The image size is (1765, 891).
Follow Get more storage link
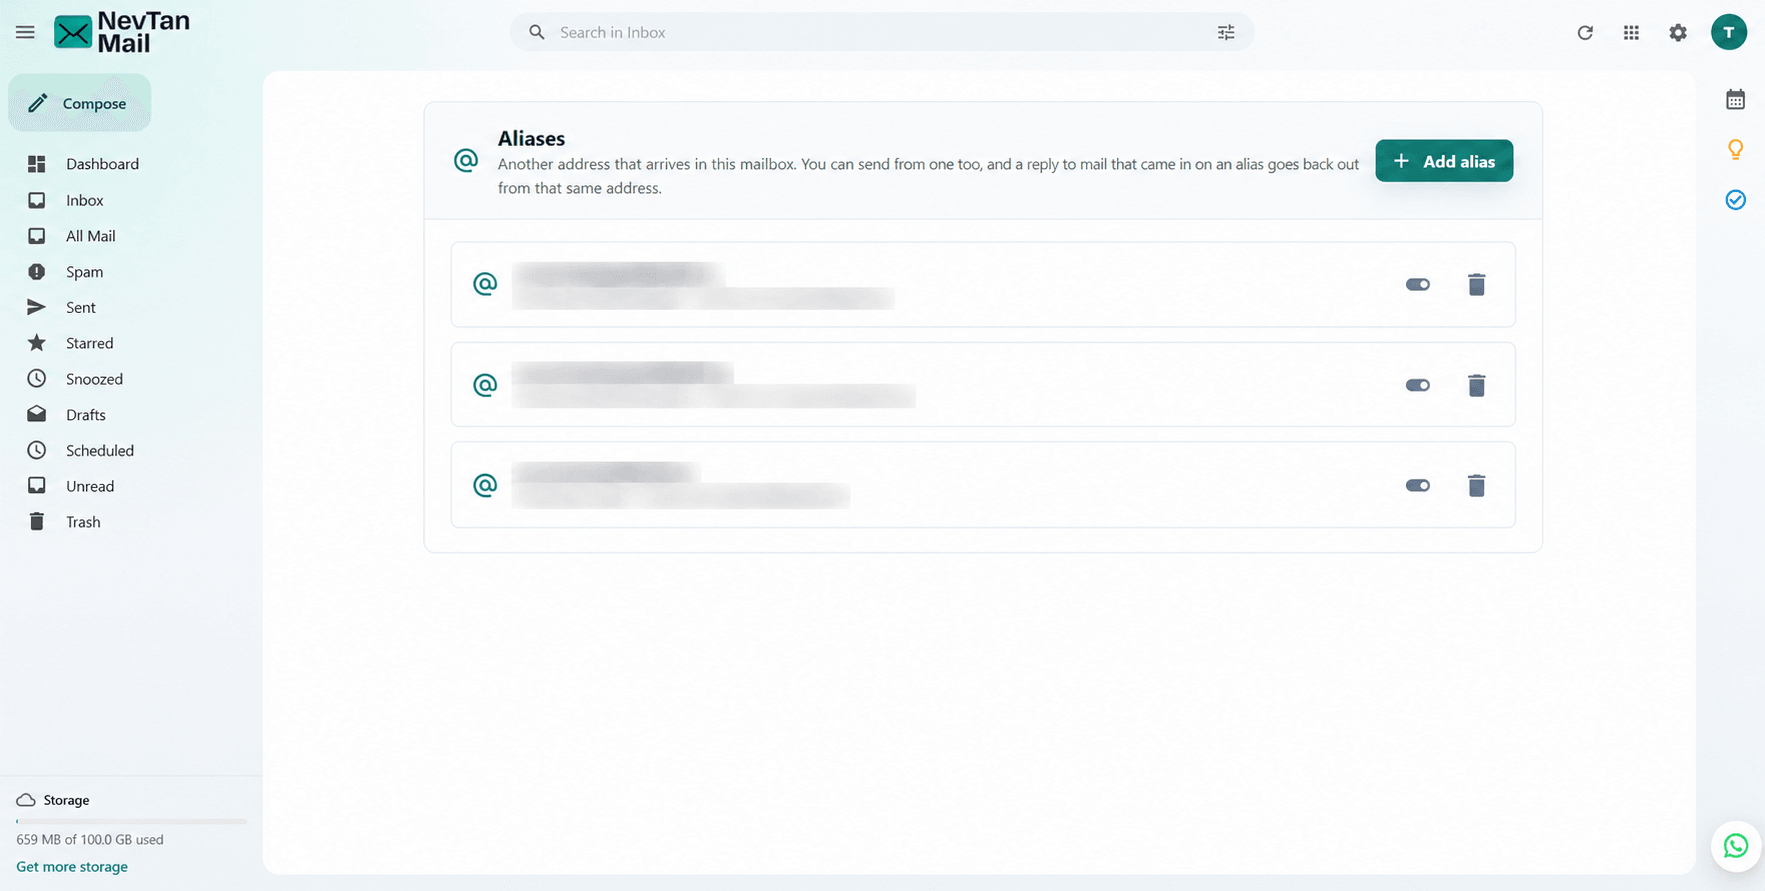72,867
